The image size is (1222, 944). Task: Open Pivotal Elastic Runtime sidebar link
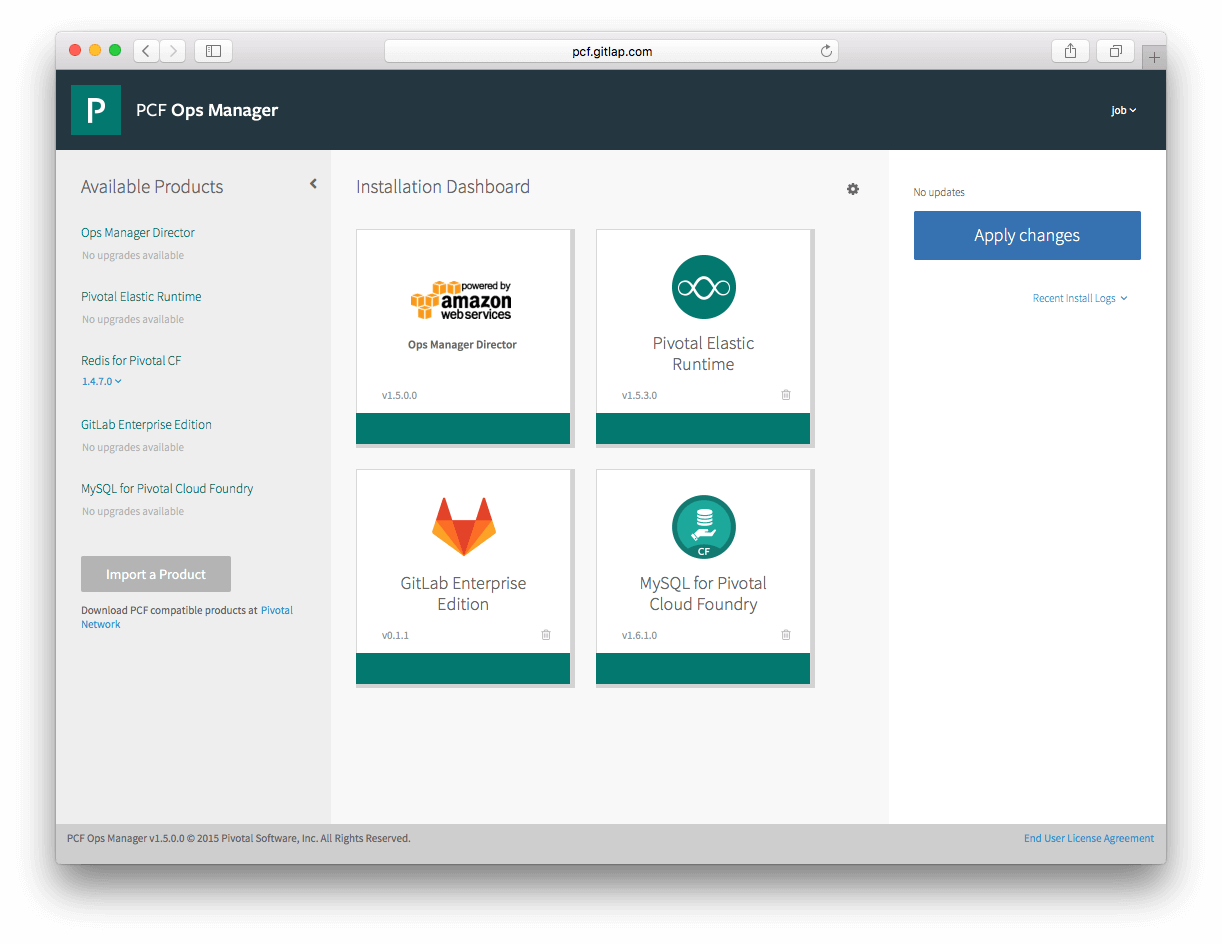141,297
